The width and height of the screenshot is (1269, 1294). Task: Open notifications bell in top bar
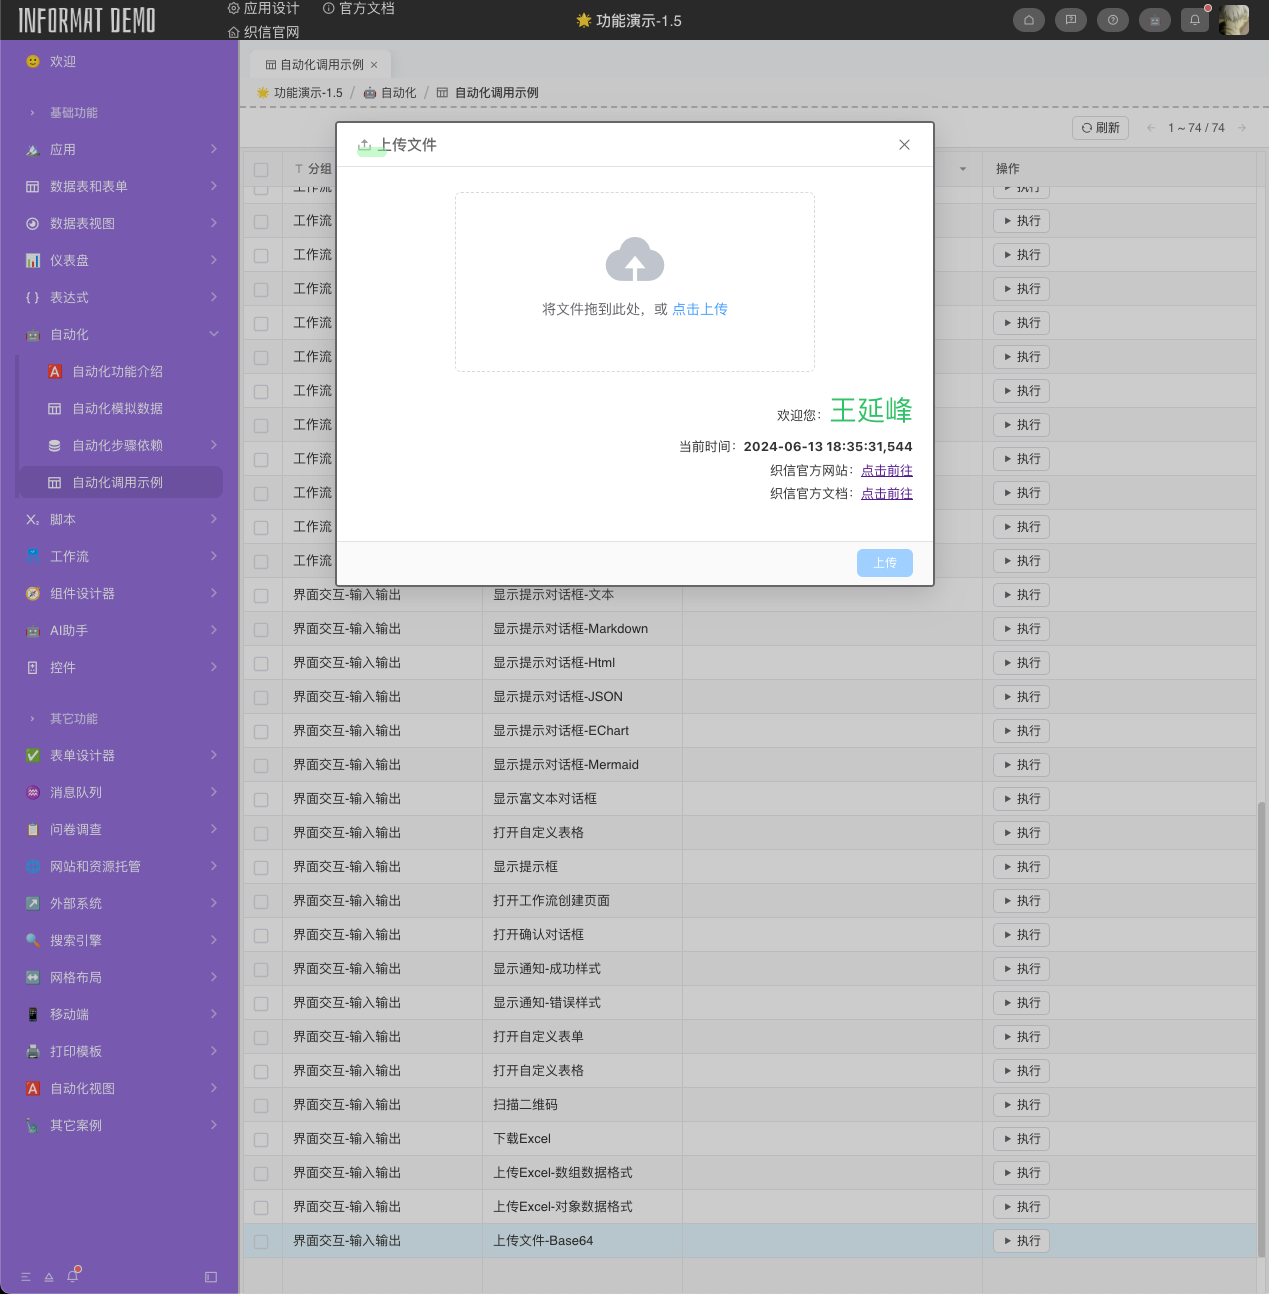(x=1195, y=20)
